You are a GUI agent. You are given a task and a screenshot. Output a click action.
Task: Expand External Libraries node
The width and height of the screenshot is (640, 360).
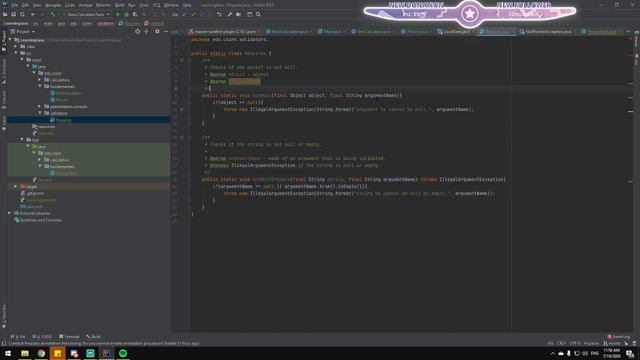pyautogui.click(x=10, y=213)
